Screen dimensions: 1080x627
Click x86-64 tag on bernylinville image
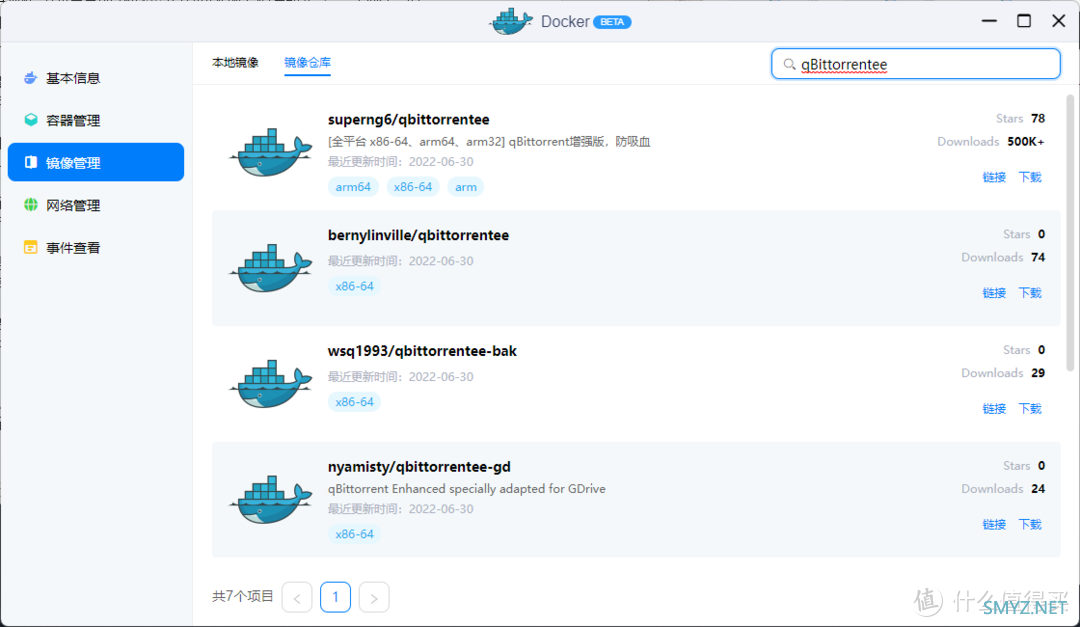tap(354, 286)
